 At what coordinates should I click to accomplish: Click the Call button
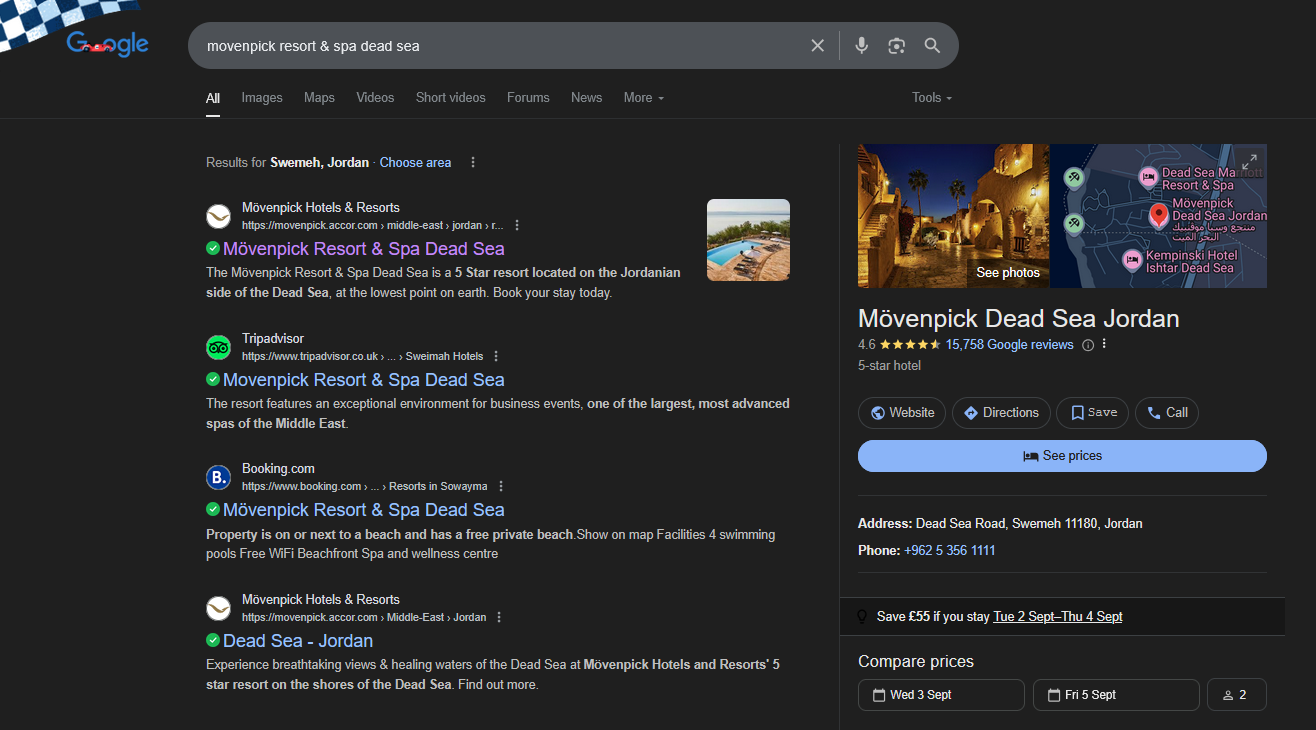point(1167,413)
